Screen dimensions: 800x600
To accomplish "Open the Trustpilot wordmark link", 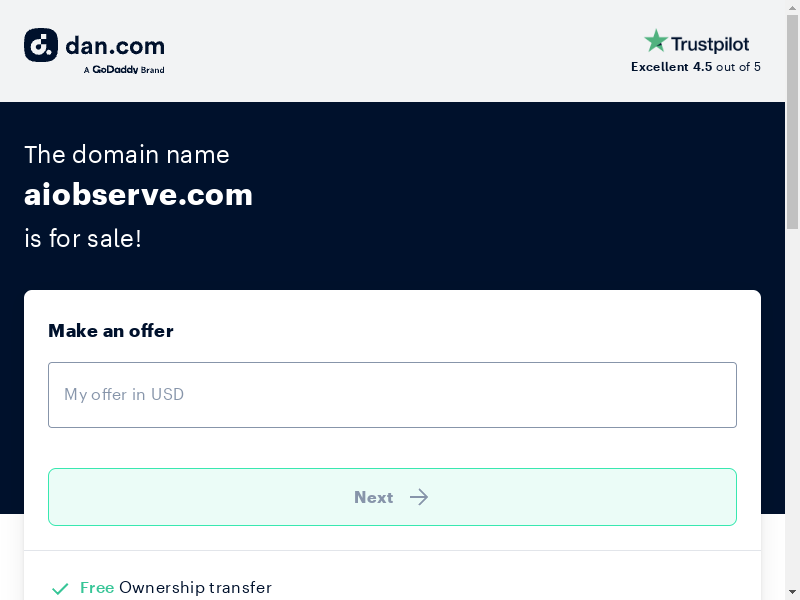I will pyautogui.click(x=710, y=44).
